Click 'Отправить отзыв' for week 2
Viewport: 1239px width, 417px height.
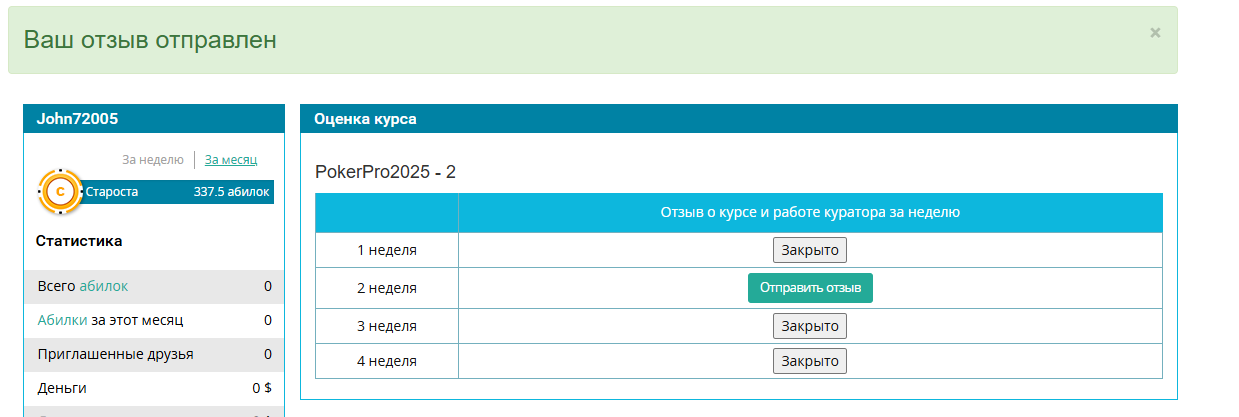[810, 288]
